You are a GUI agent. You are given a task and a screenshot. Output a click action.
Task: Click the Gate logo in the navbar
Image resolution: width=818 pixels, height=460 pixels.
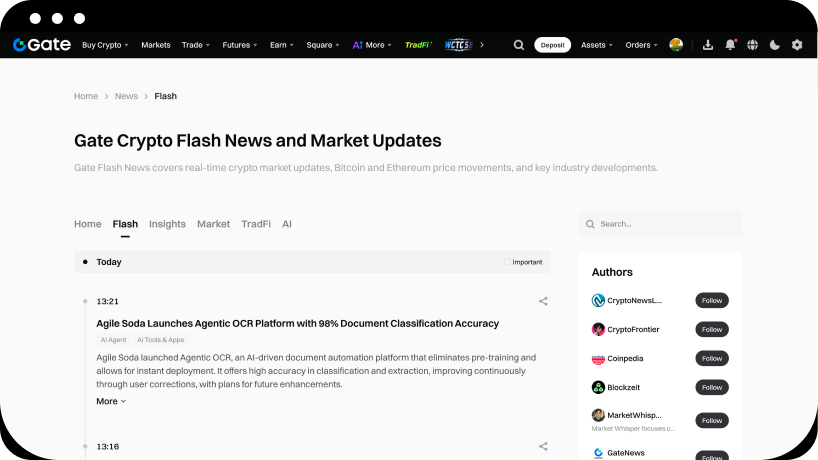[41, 45]
